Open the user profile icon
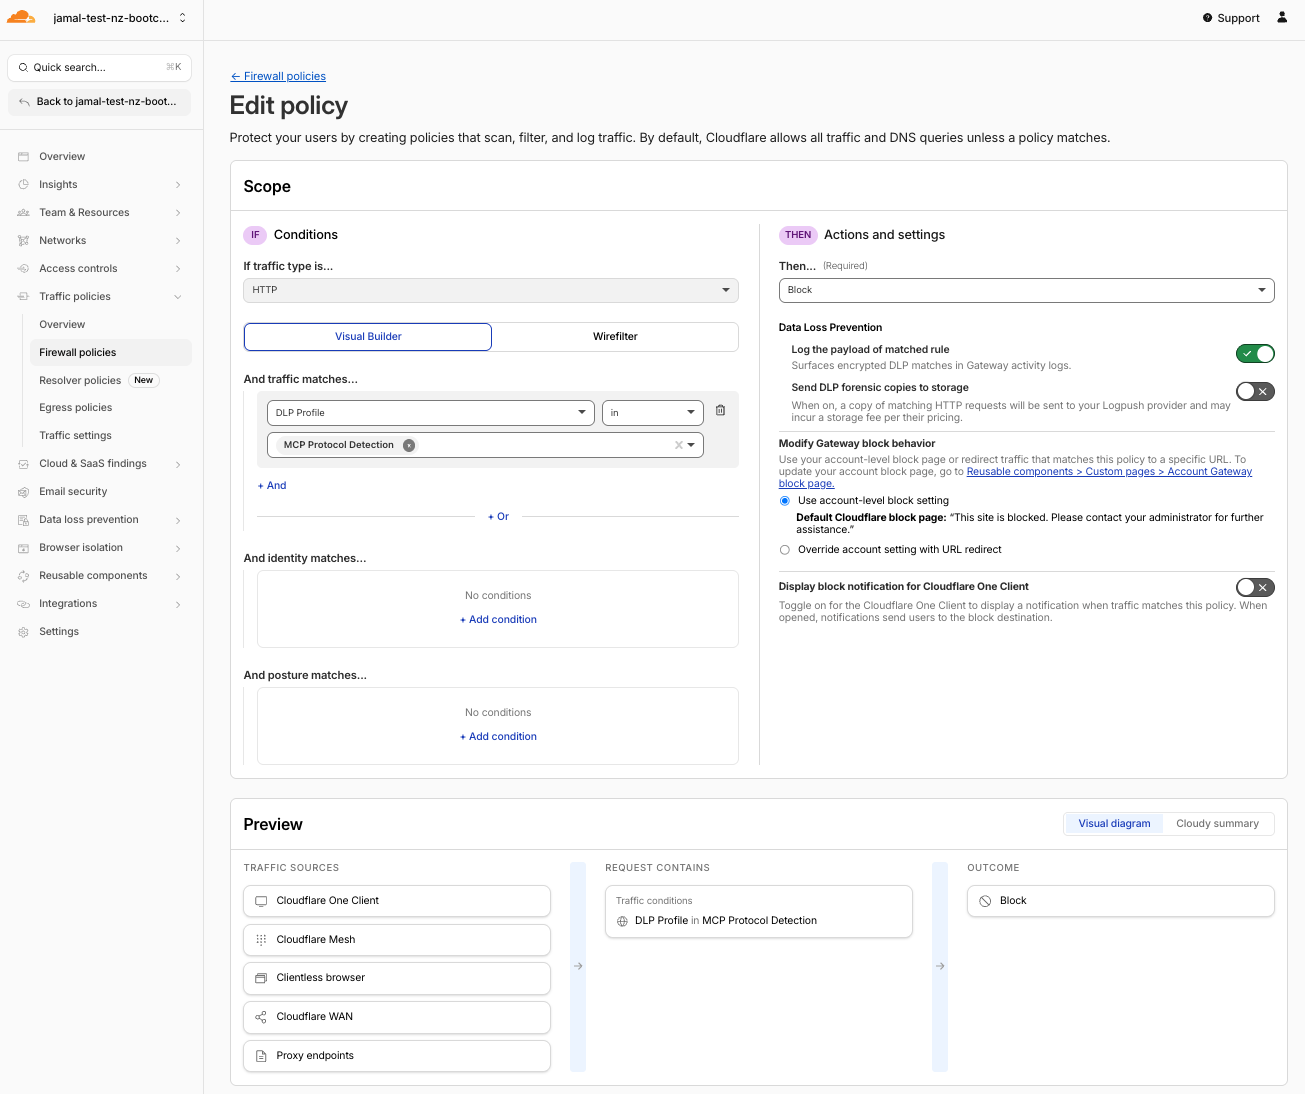 [1282, 17]
